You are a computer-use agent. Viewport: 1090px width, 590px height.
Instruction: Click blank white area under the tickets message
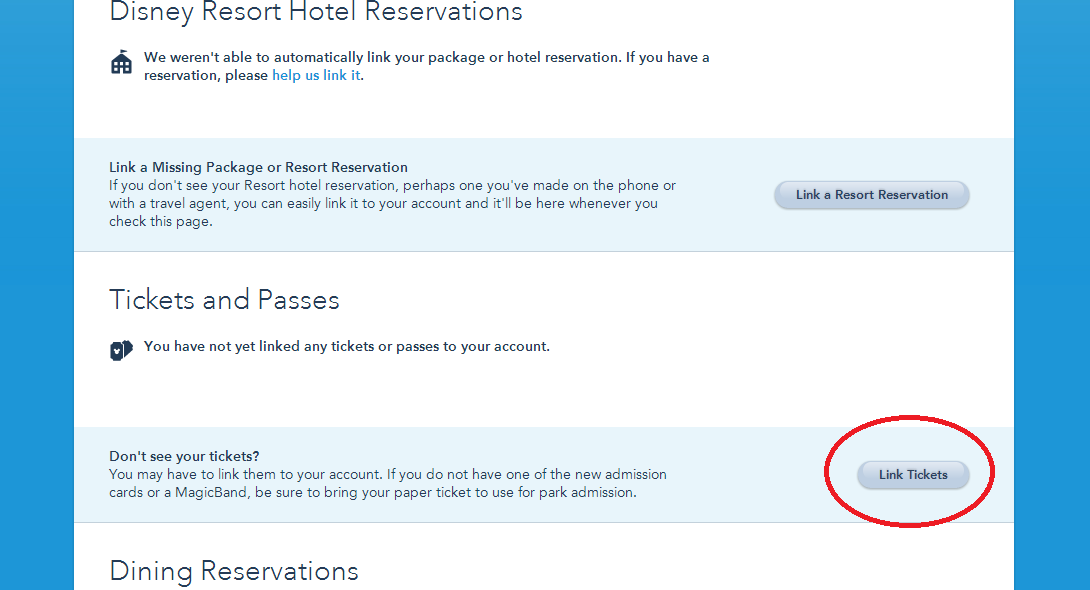(500, 395)
